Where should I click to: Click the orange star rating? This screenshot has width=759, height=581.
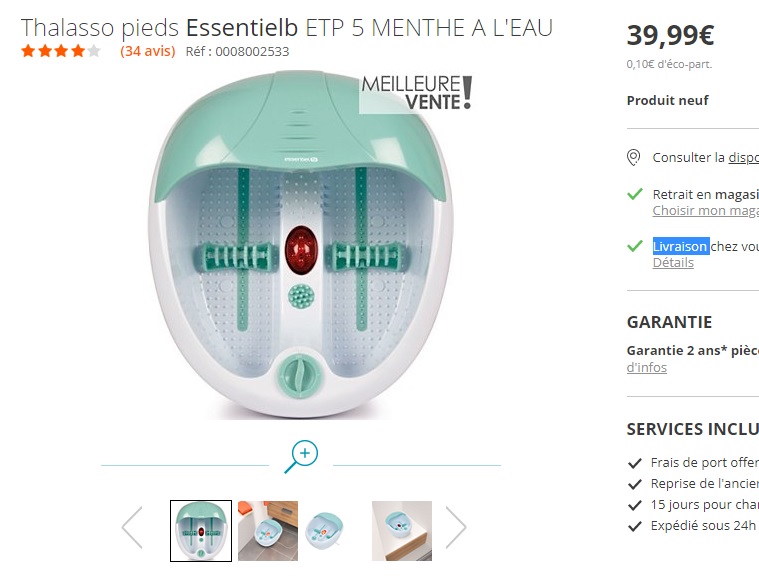point(61,51)
